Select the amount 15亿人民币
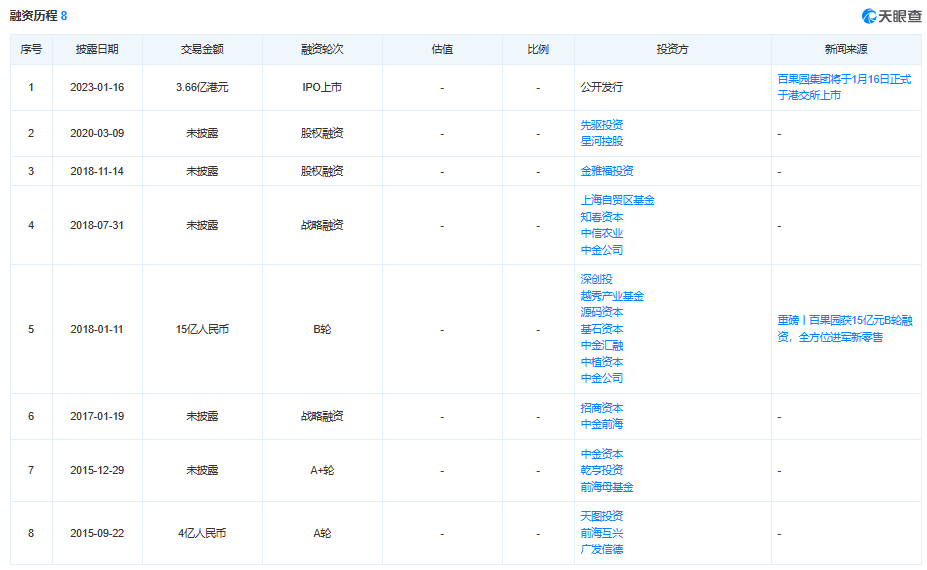This screenshot has height=570, width=927. (202, 329)
